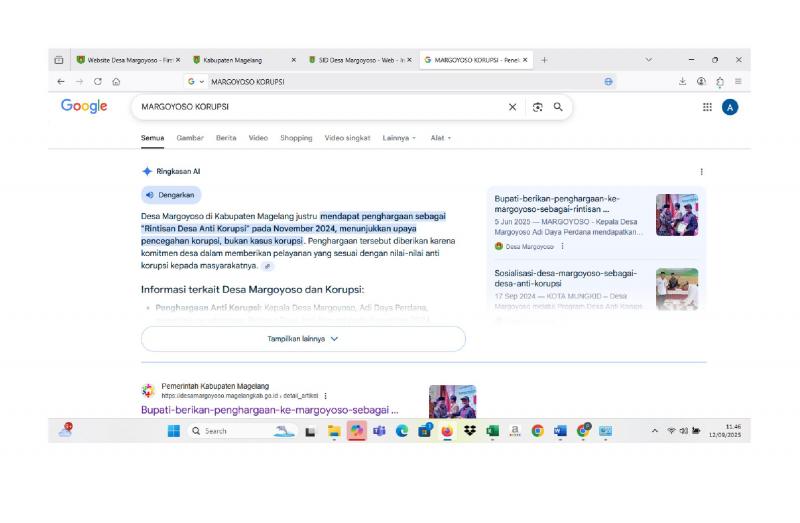Switch to Kabupaten Magelang browser tab
This screenshot has height=523, width=800.
click(240, 60)
